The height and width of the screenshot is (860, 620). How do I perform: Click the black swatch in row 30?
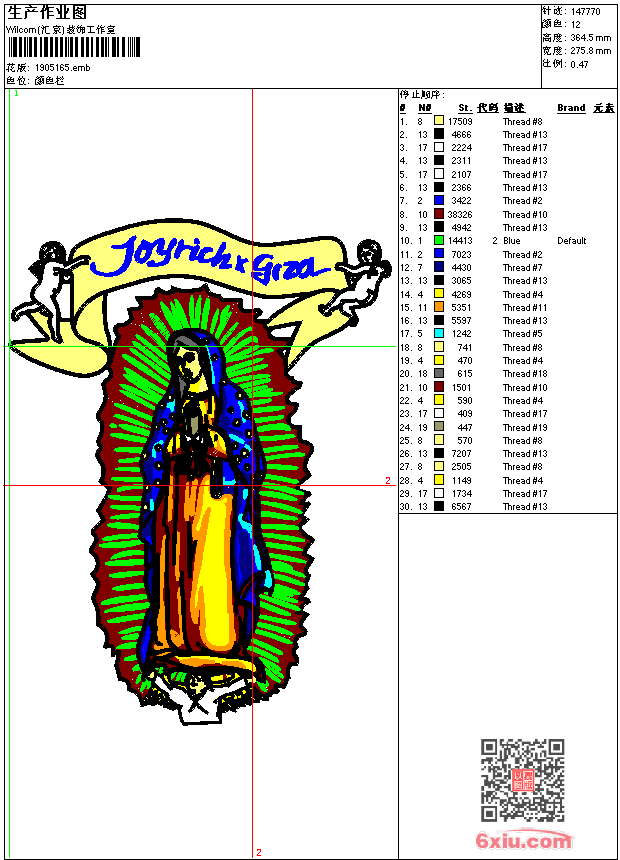[439, 506]
